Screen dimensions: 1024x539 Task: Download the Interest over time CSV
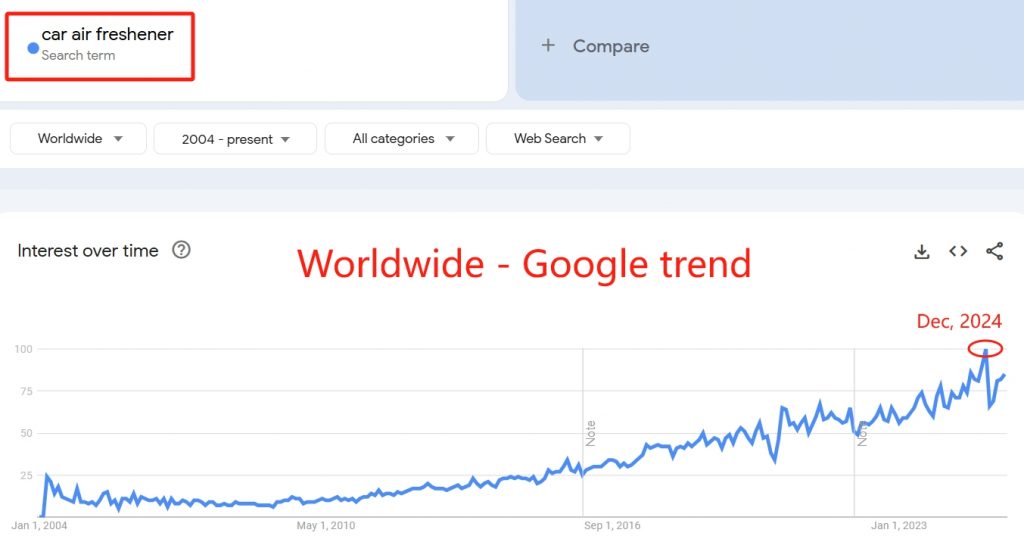[921, 252]
